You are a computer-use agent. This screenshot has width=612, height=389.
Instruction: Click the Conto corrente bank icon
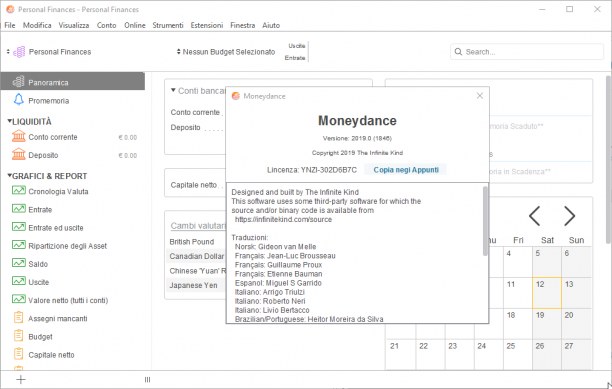point(18,136)
